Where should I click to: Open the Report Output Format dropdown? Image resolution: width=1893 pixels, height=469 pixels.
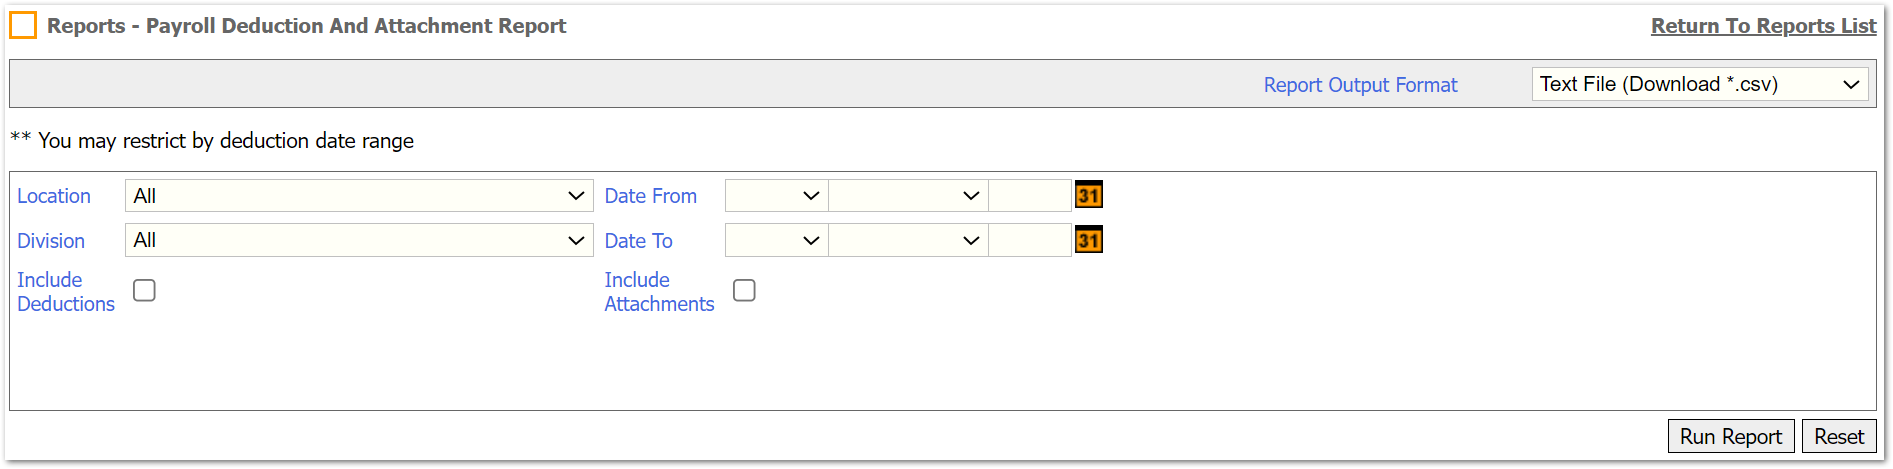pos(1700,84)
